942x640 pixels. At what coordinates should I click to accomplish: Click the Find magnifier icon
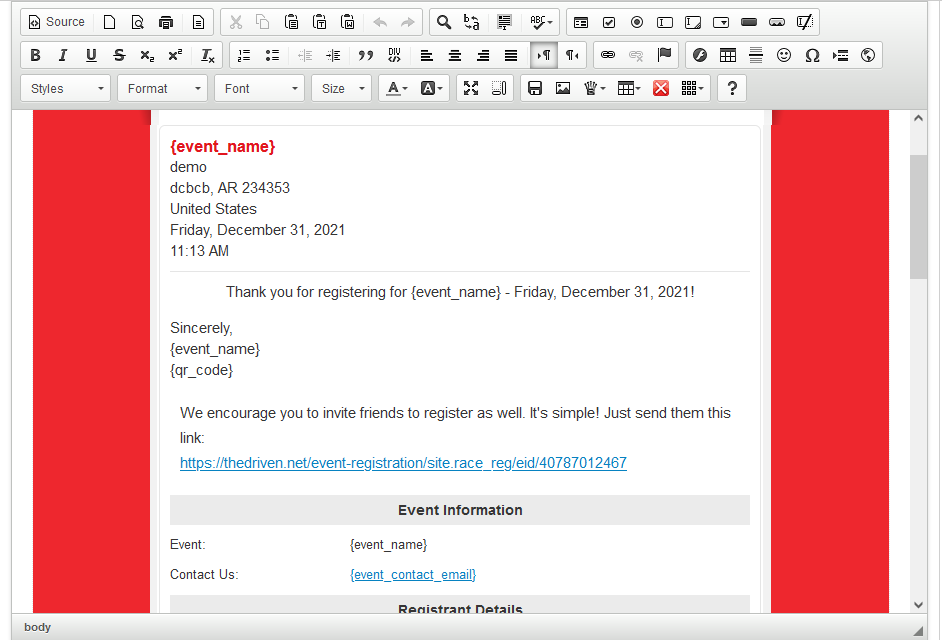point(444,22)
